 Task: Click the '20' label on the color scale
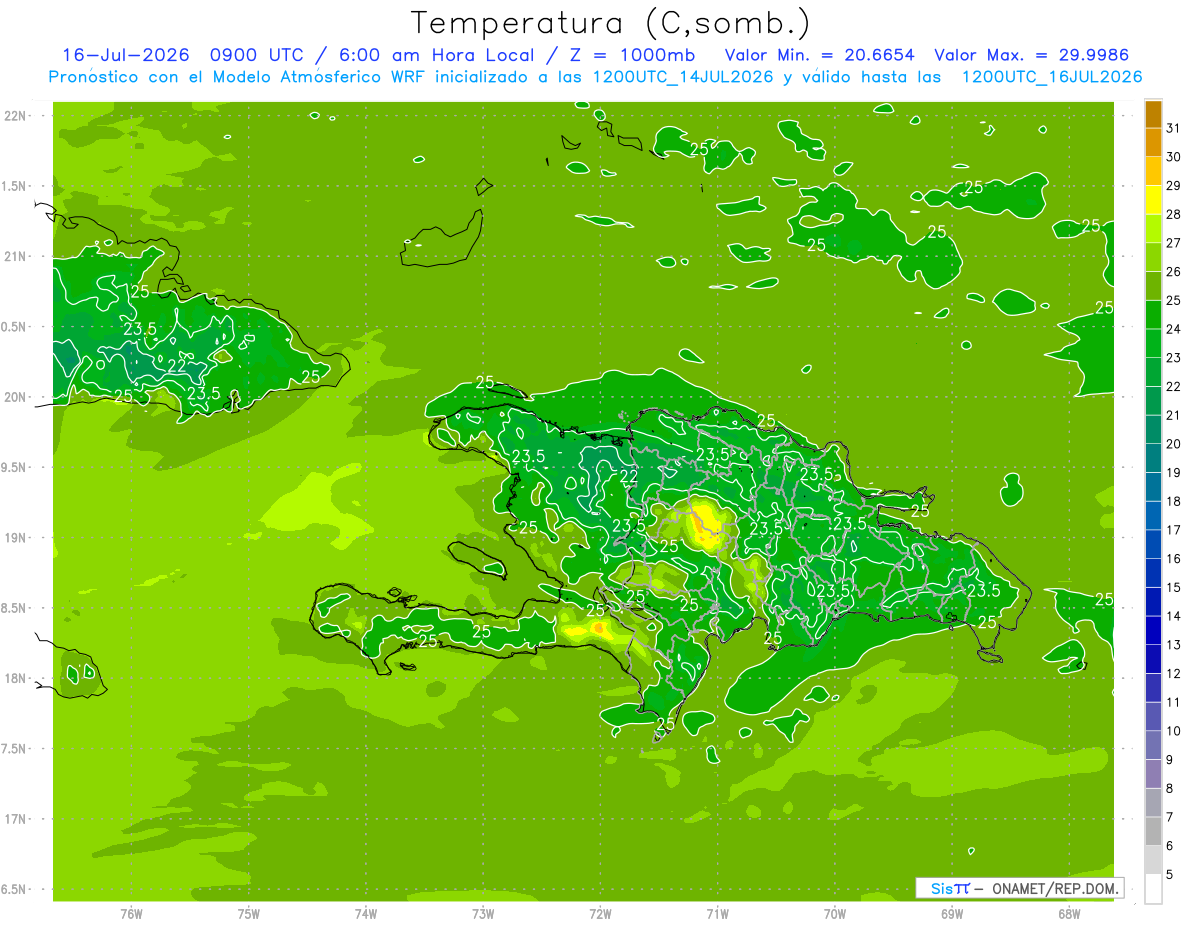point(1173,444)
